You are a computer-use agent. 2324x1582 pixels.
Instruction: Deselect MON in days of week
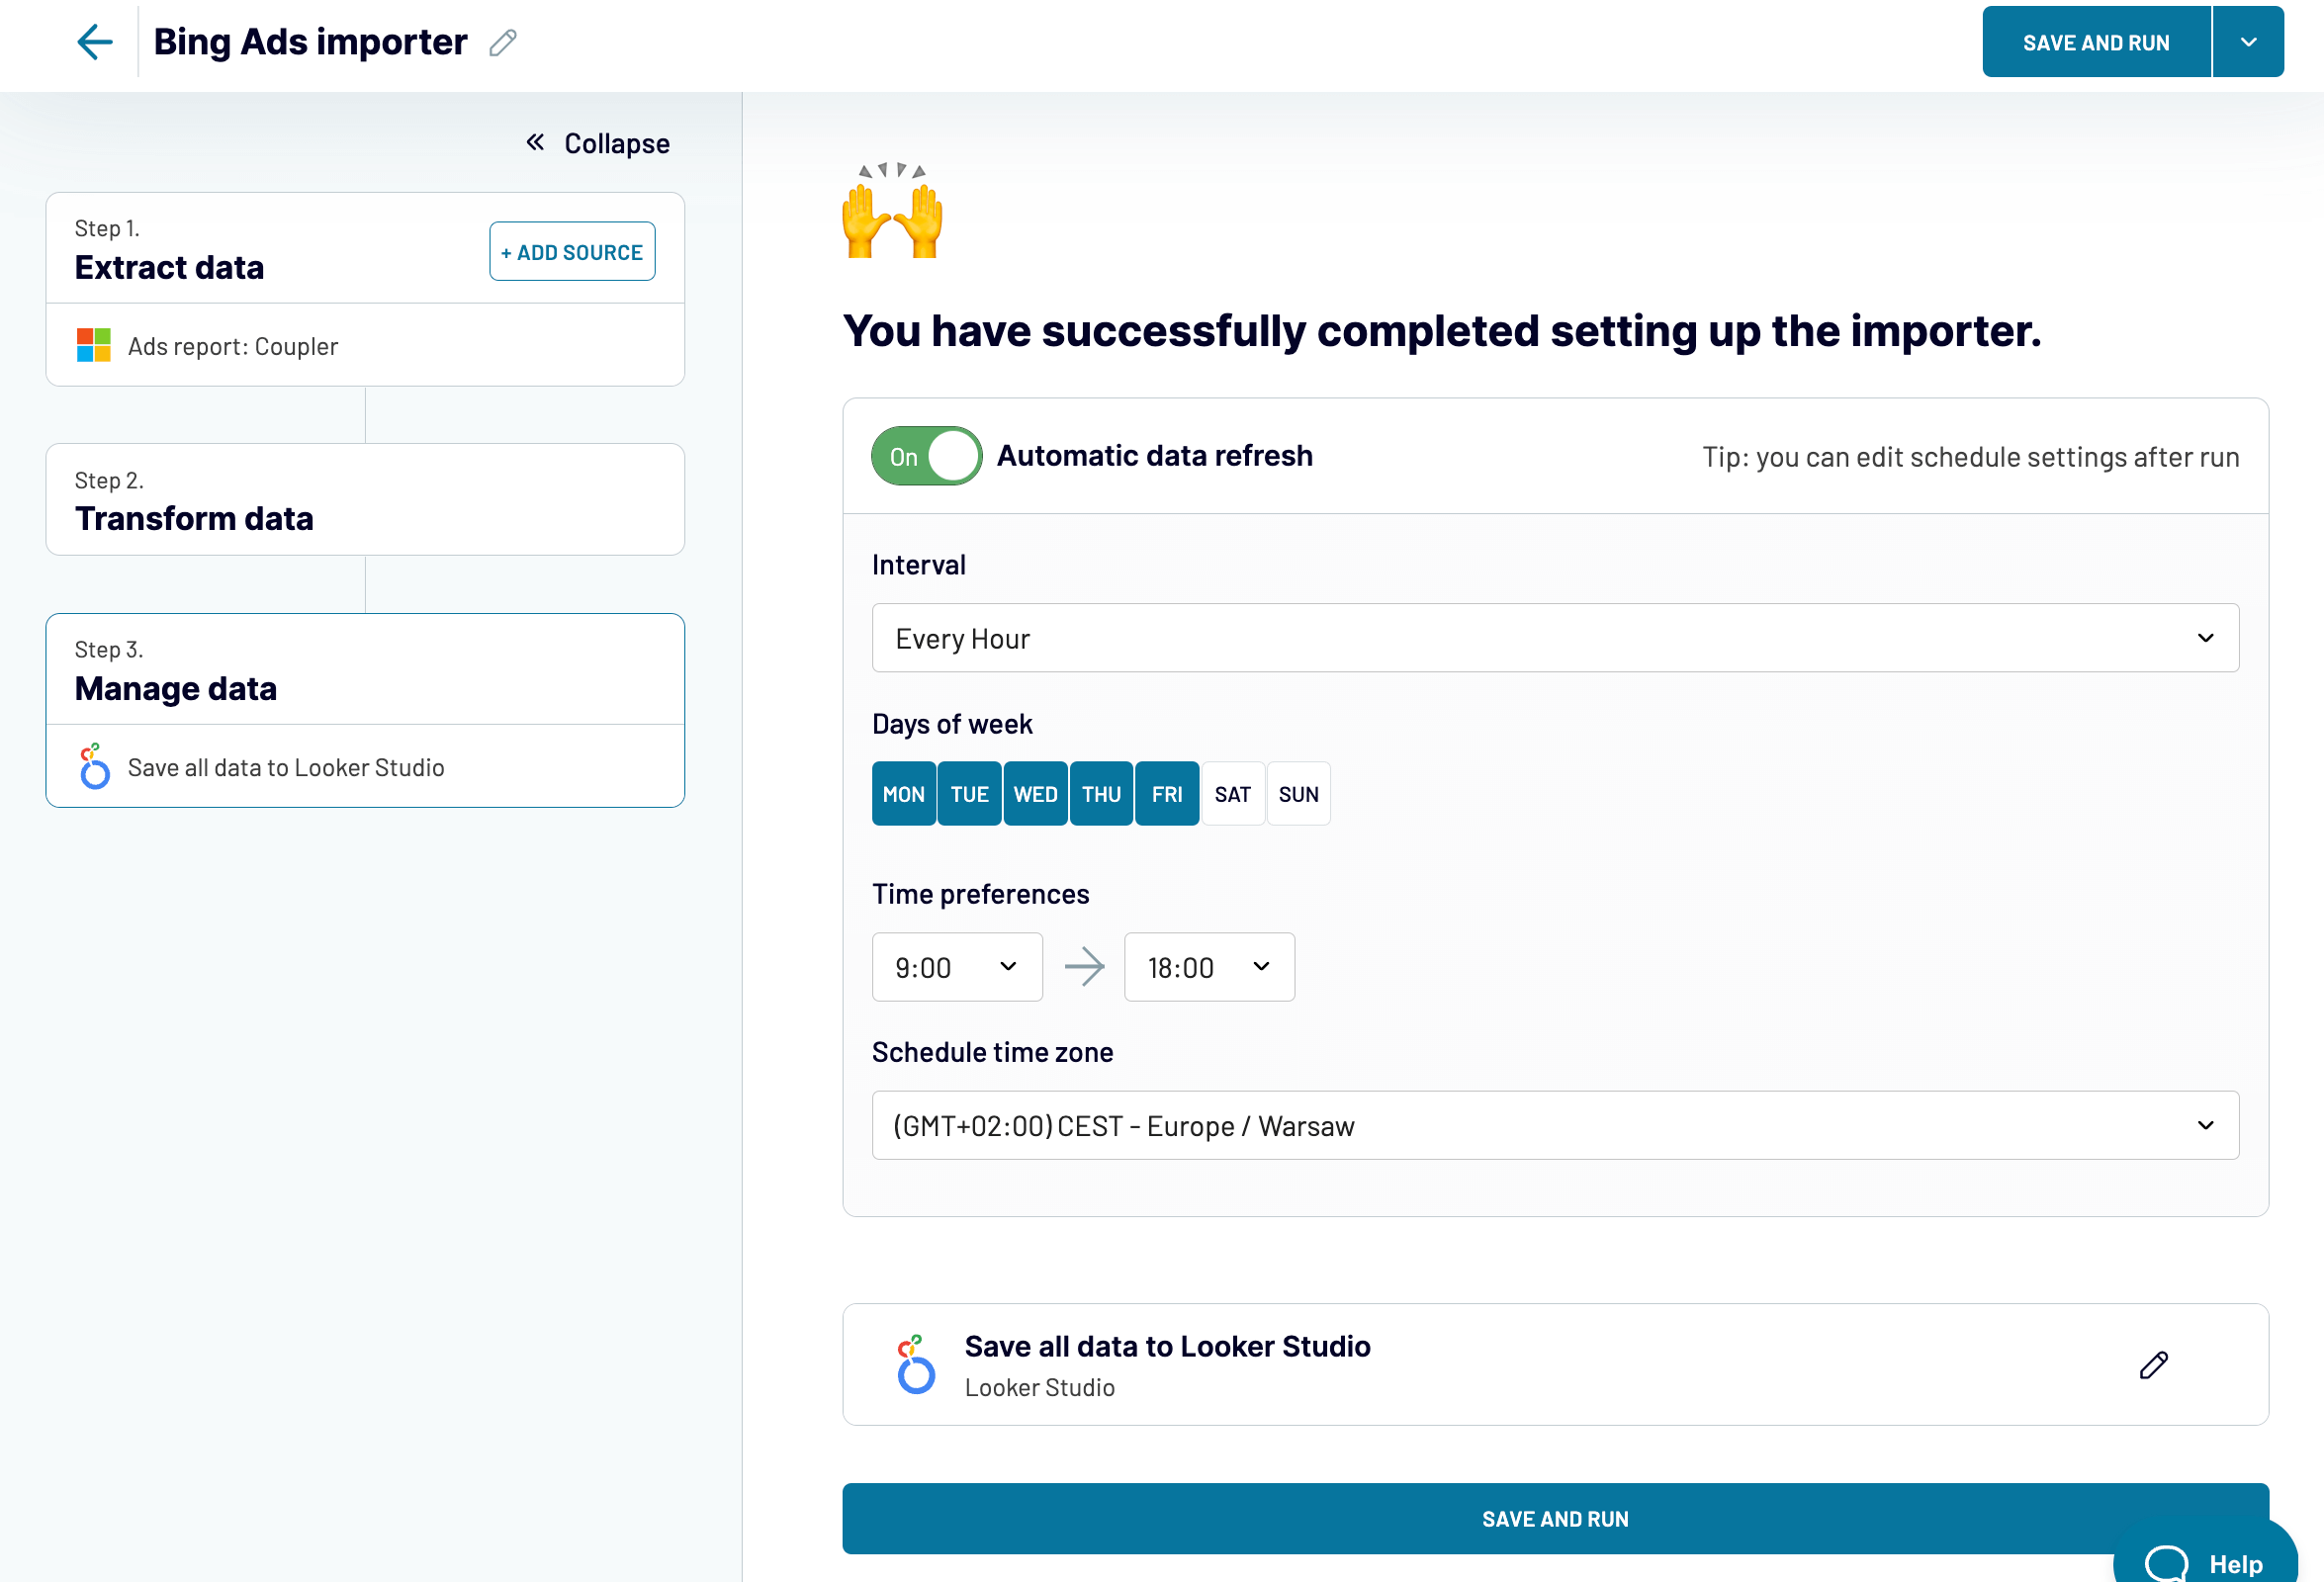[904, 794]
